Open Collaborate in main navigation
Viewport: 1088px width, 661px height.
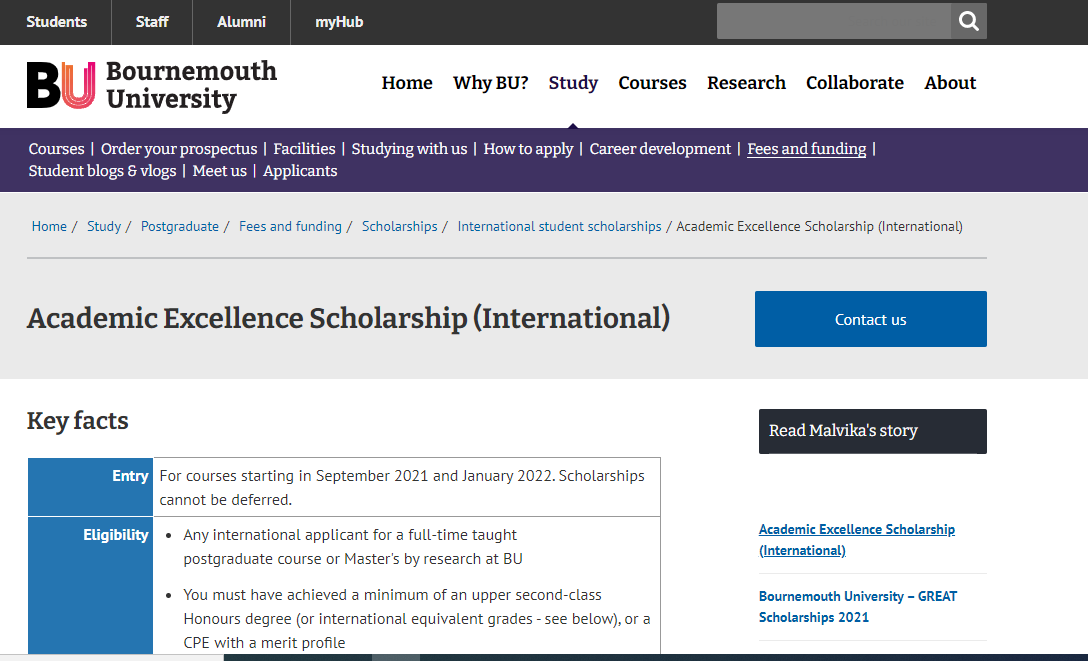(855, 83)
